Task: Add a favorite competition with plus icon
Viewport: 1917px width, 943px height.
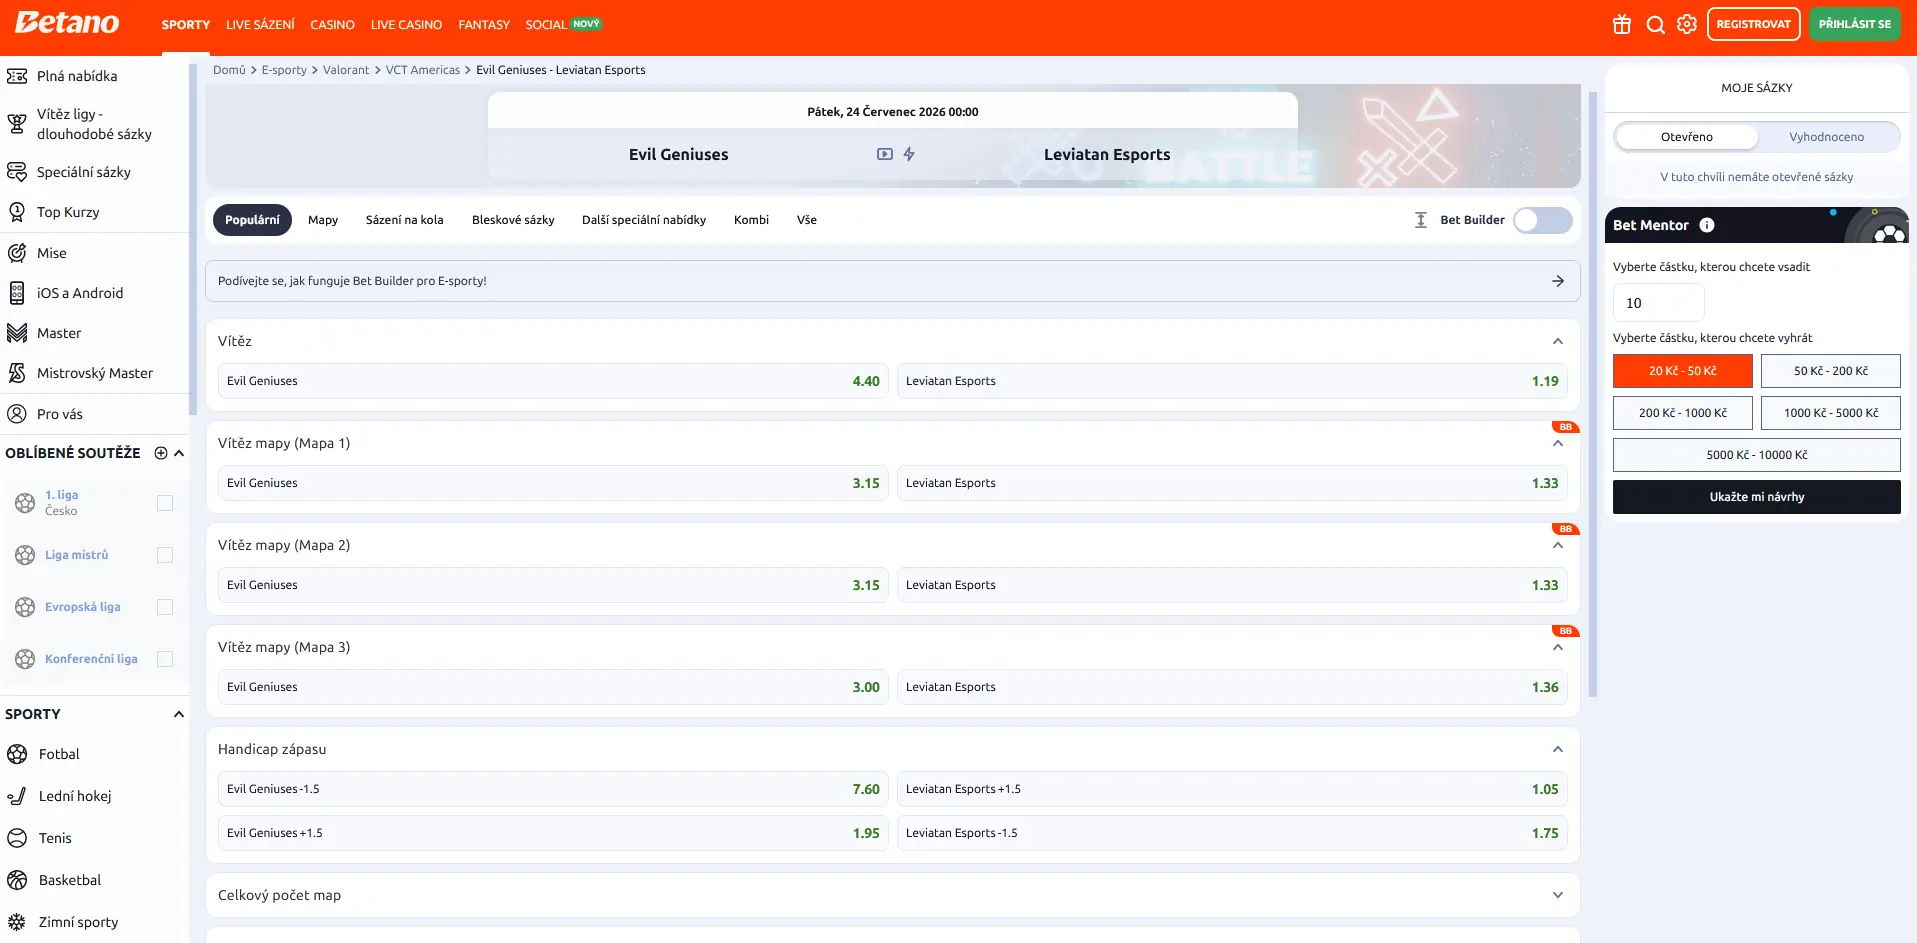Action: tap(161, 453)
